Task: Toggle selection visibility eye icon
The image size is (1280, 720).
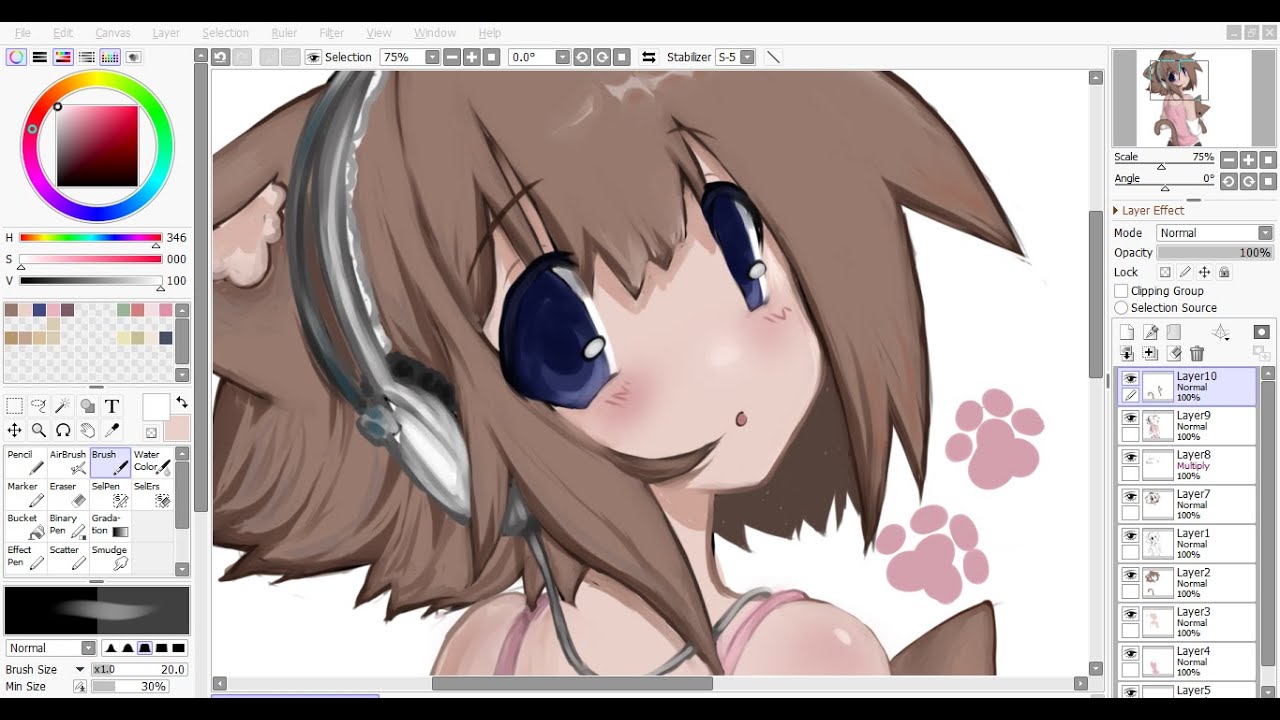Action: click(x=313, y=57)
